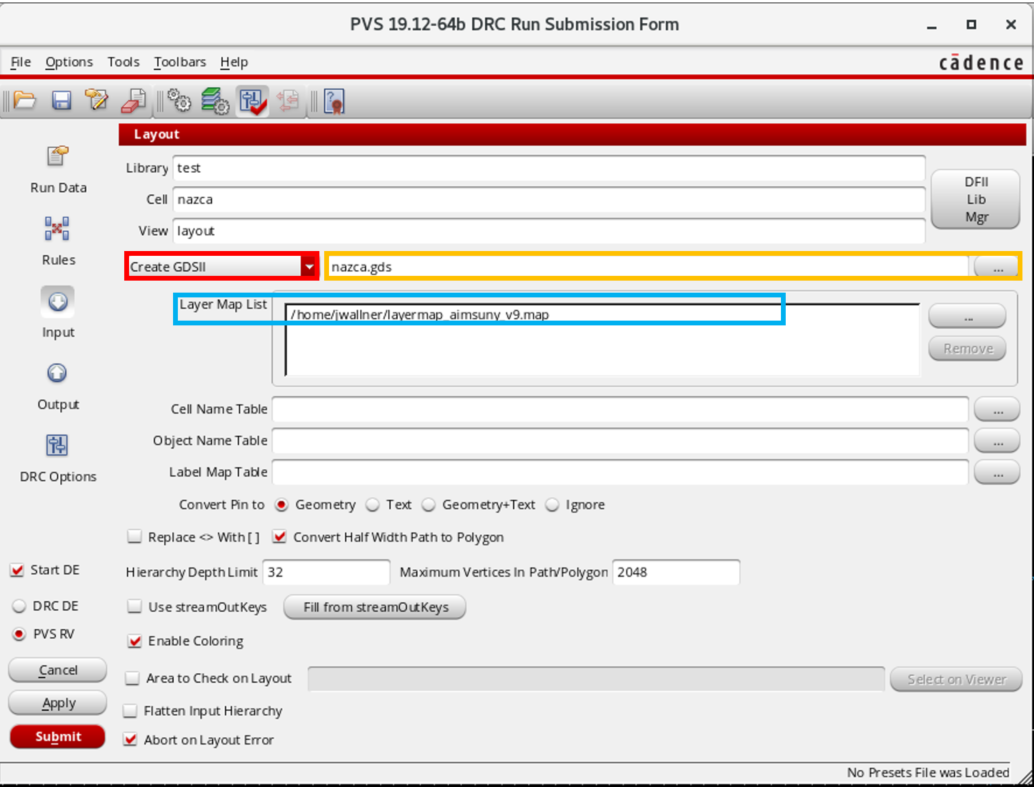Image resolution: width=1034 pixels, height=787 pixels.
Task: Click the double gears toolbar icon
Action: (x=179, y=101)
